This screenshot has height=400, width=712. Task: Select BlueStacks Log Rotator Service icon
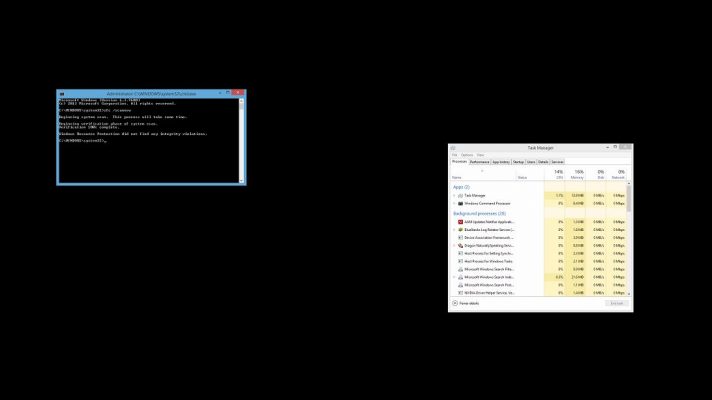tap(460, 230)
